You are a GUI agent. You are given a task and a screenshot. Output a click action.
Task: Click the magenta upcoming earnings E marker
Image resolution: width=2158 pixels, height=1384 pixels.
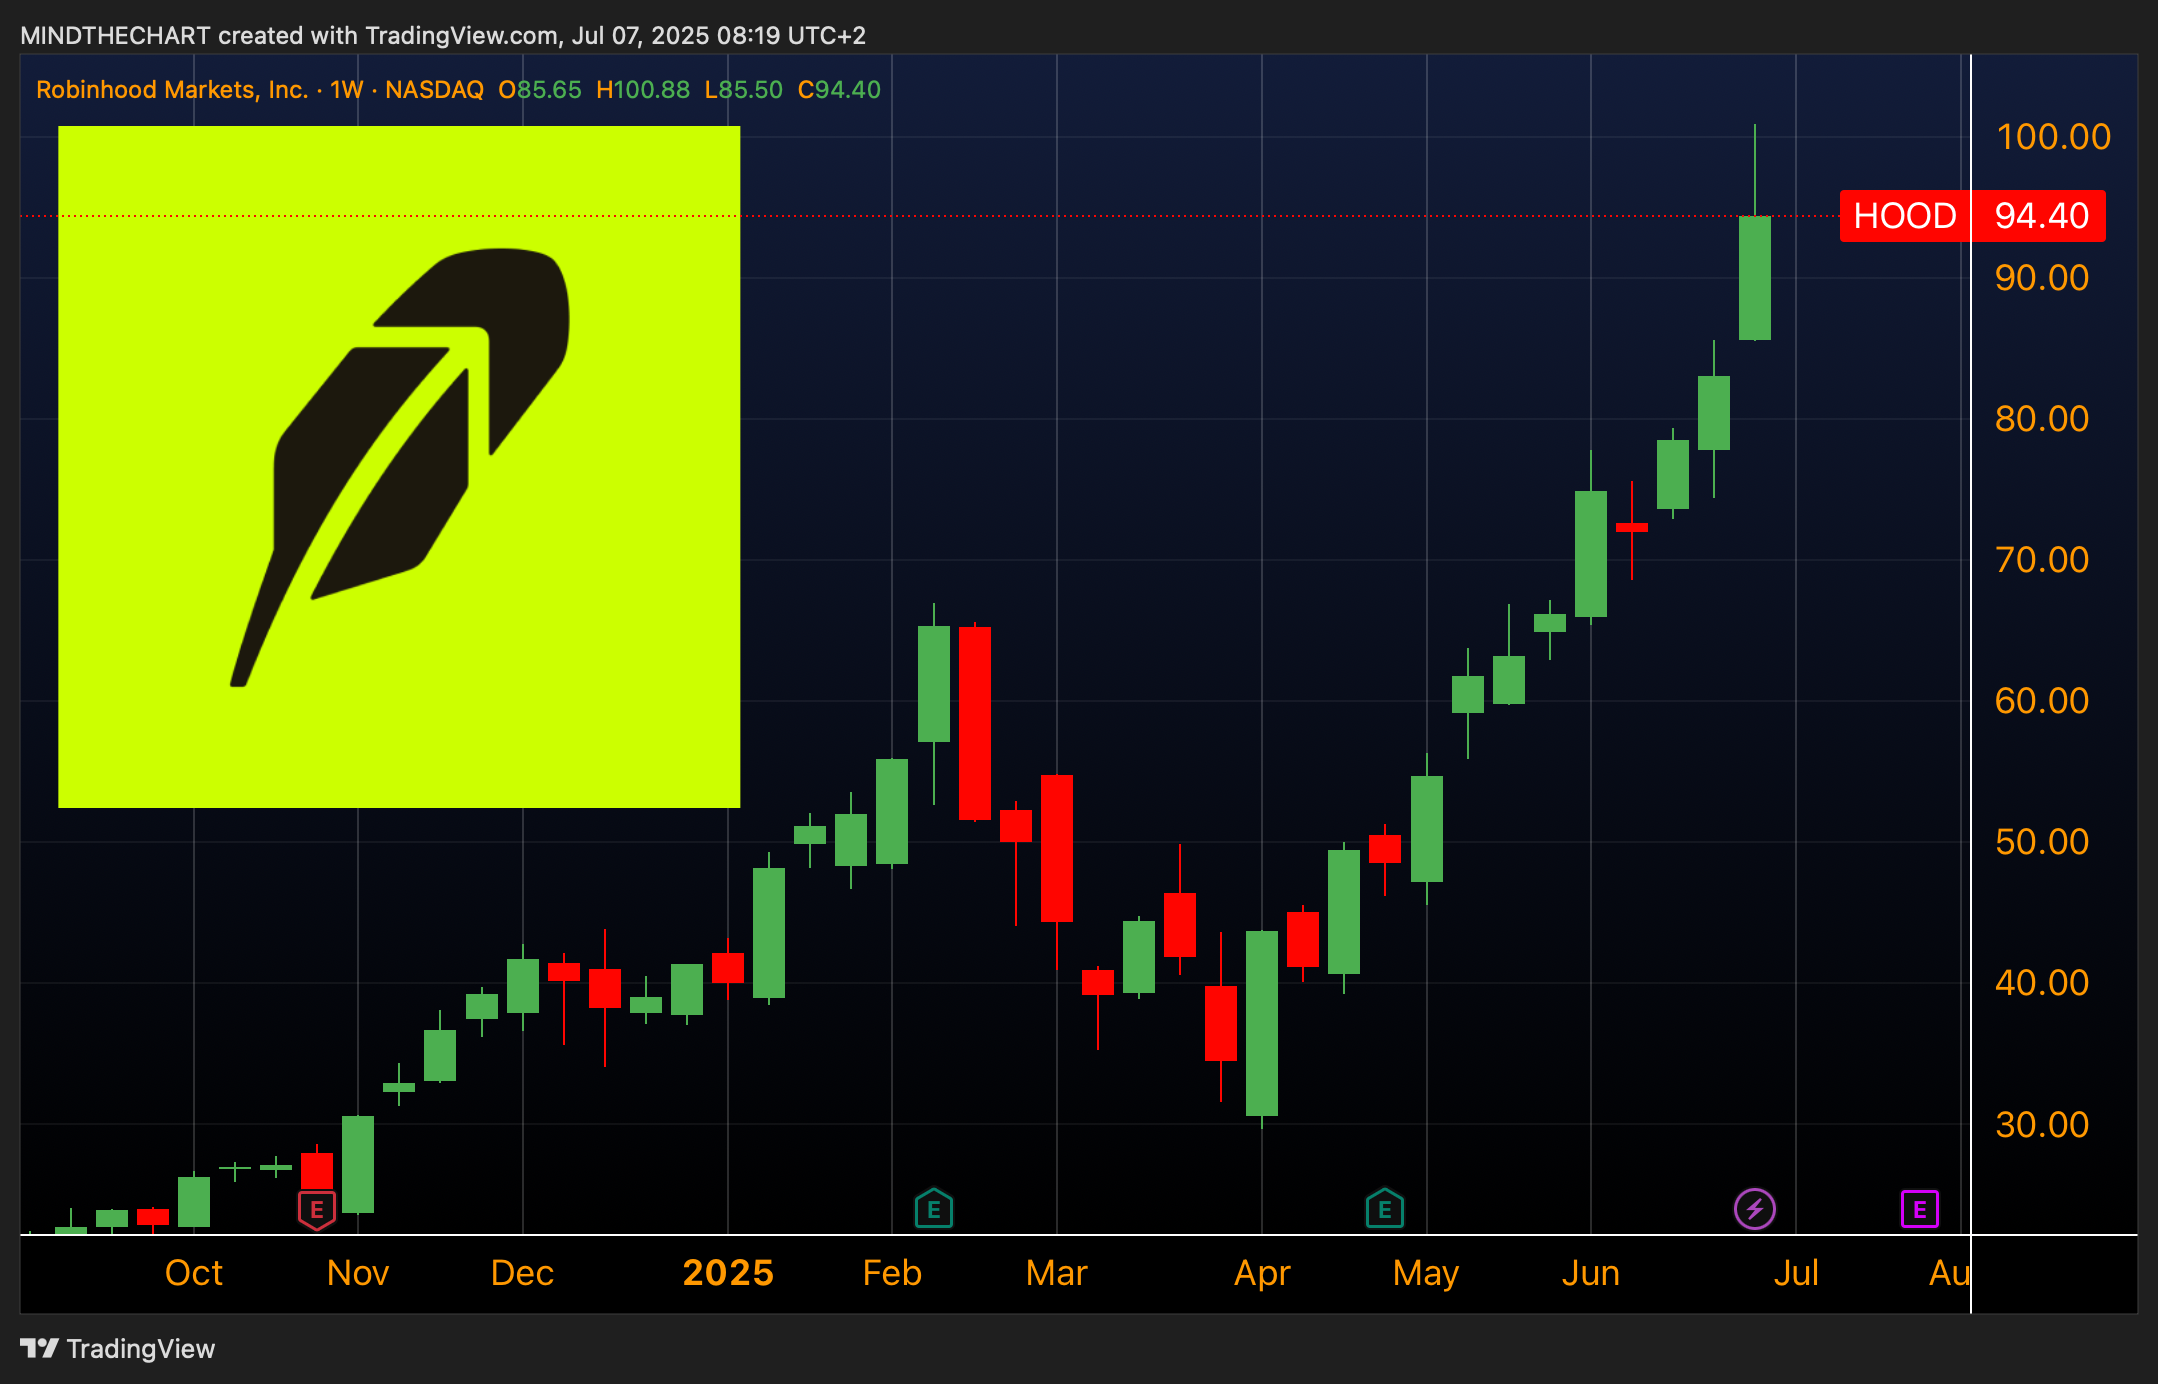(x=1920, y=1209)
